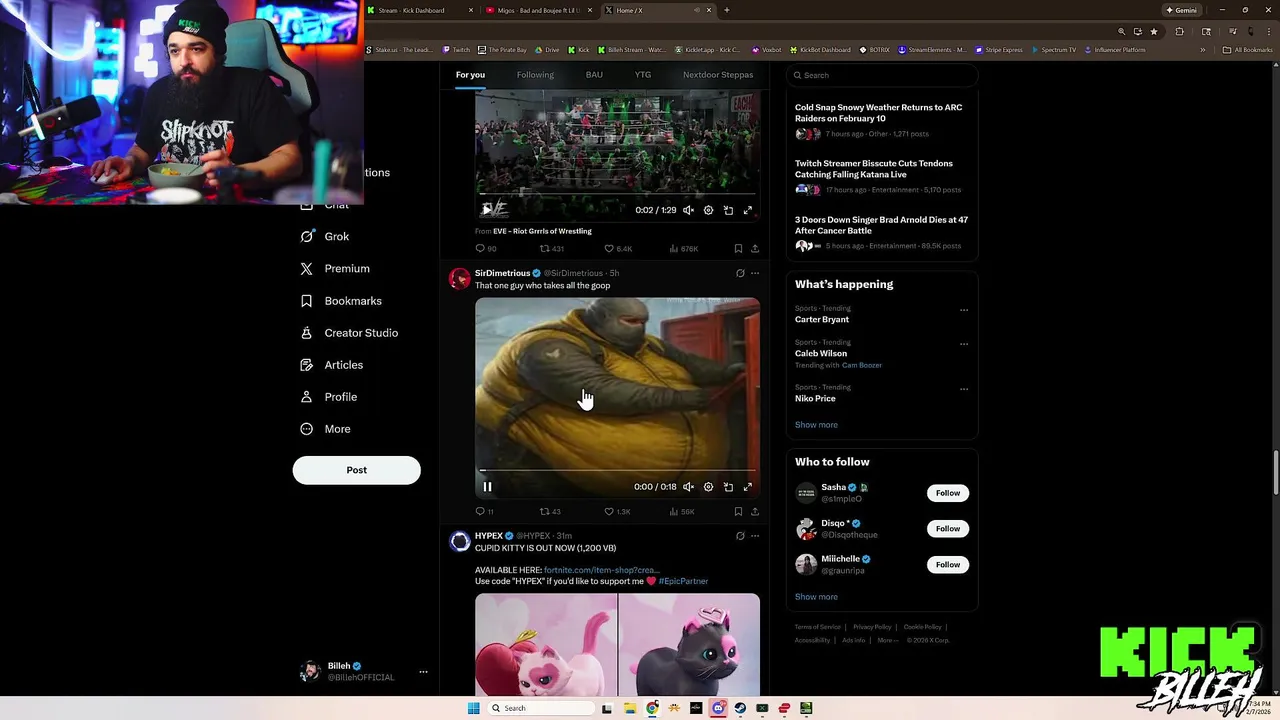Like the EVE wrestling post
The width and height of the screenshot is (1280, 720).
[x=618, y=249]
